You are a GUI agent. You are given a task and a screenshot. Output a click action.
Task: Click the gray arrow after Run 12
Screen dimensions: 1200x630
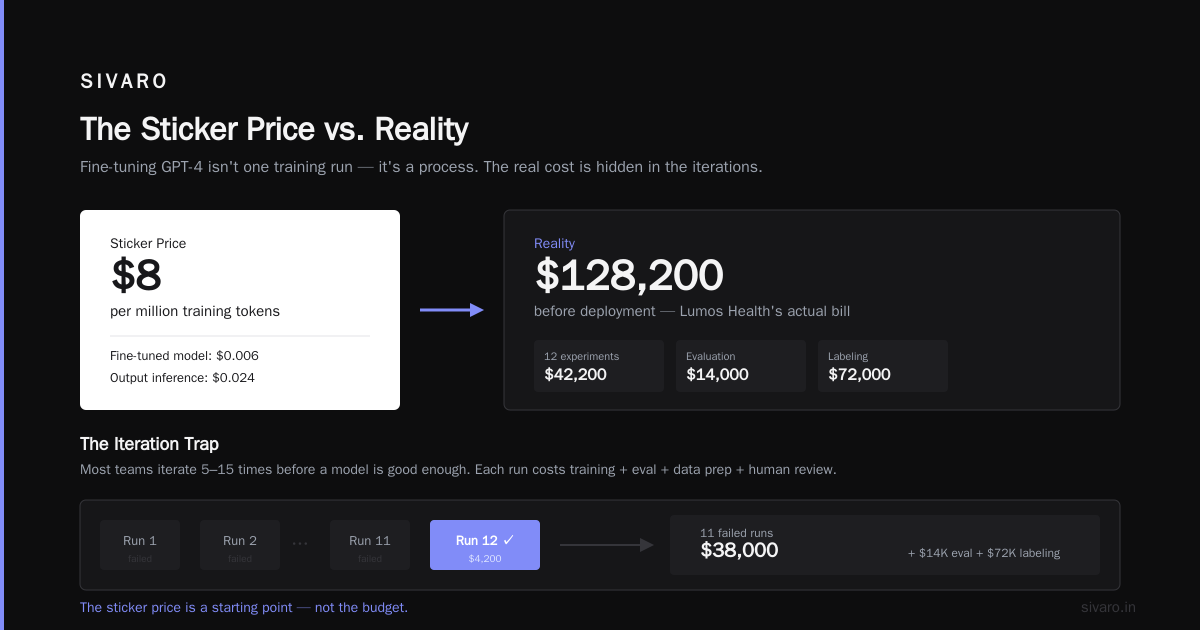(607, 545)
